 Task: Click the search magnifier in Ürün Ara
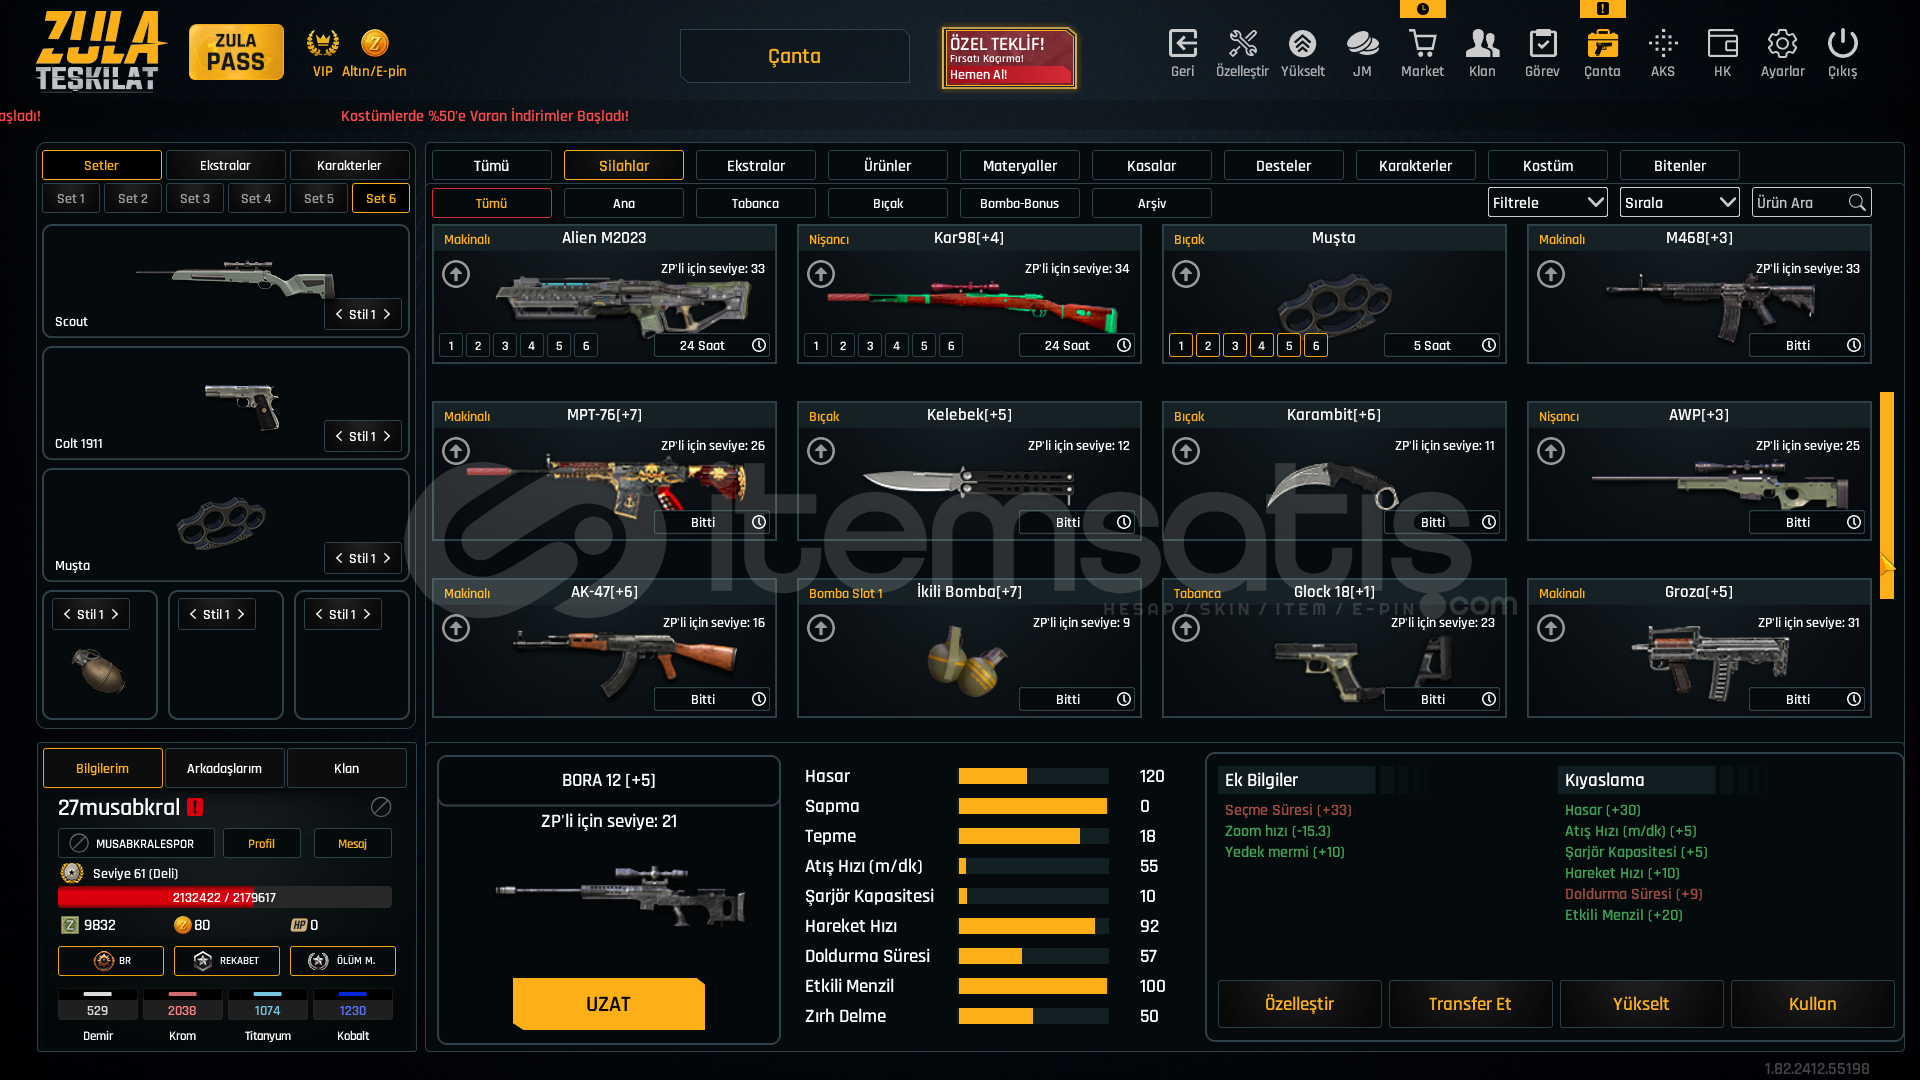coord(1857,203)
